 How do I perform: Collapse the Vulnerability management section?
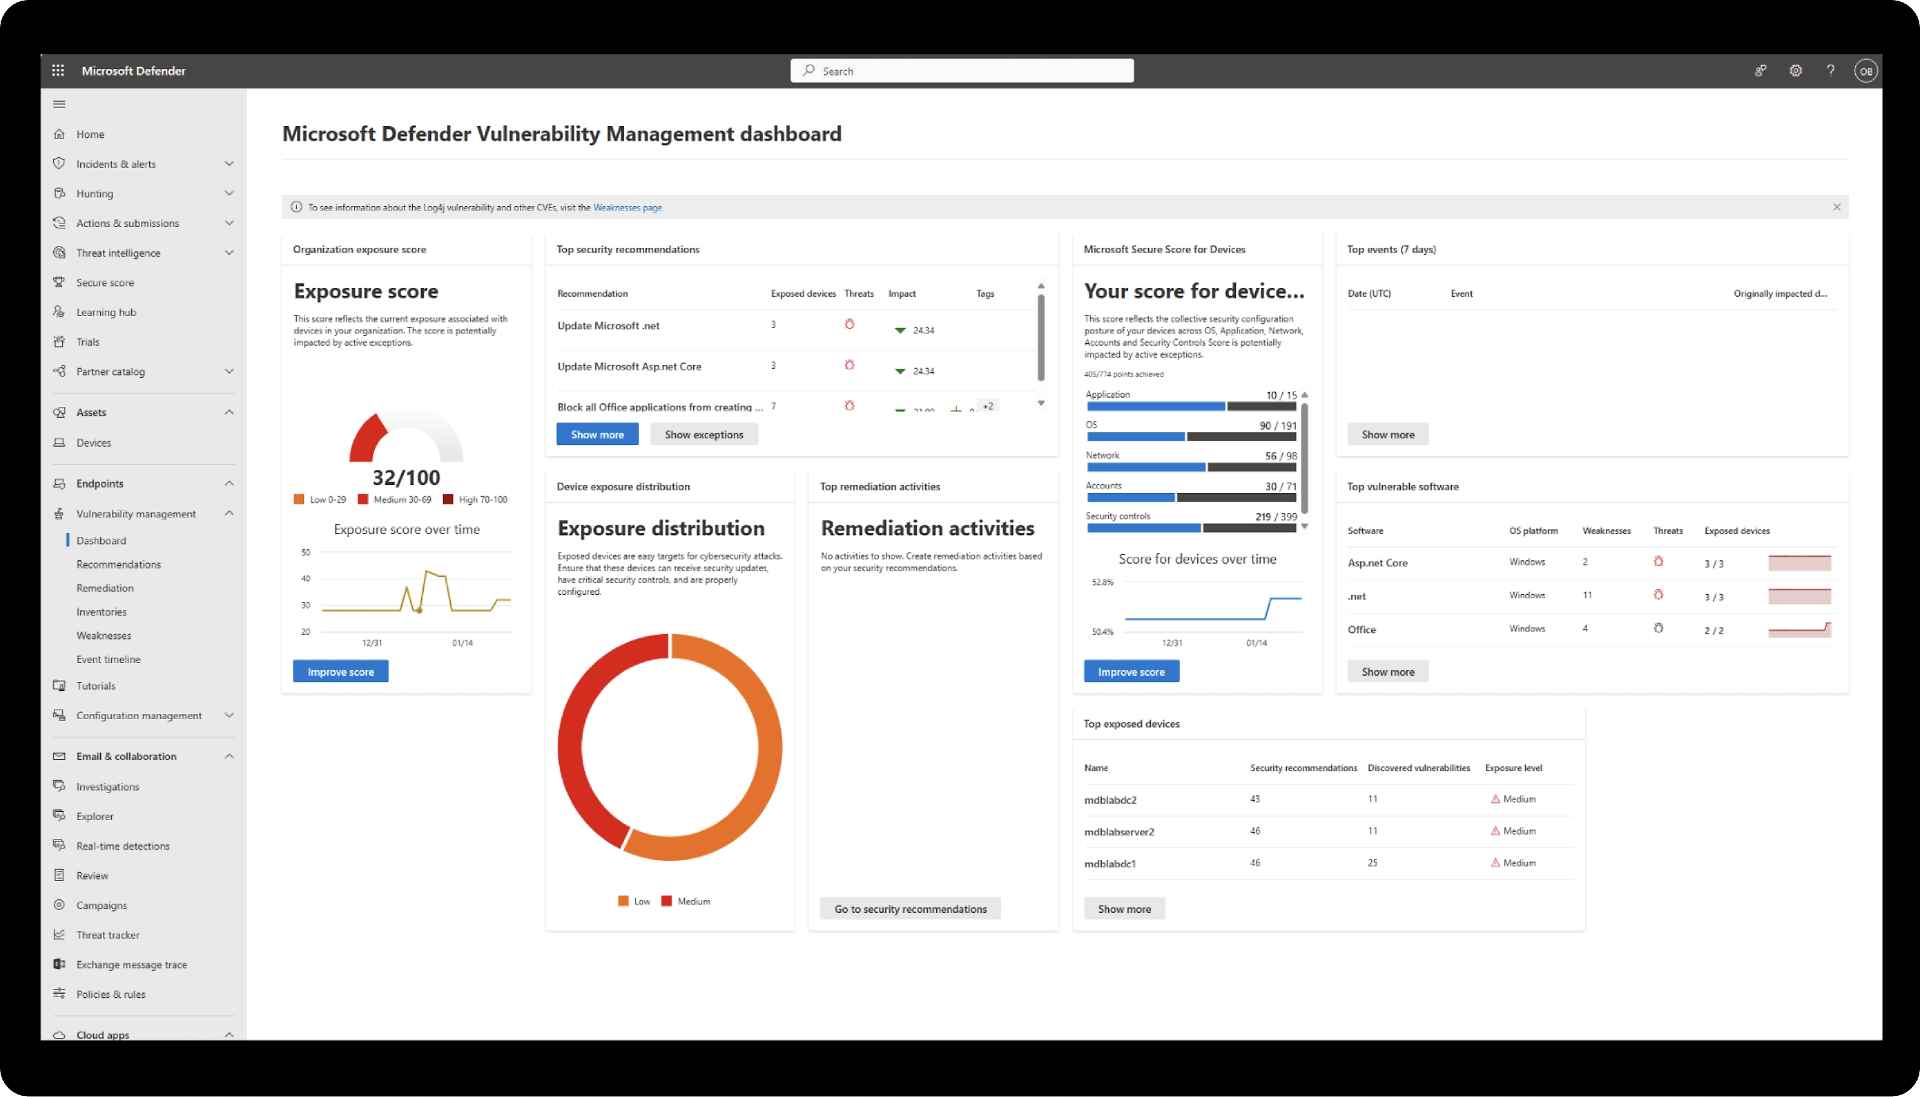click(229, 513)
